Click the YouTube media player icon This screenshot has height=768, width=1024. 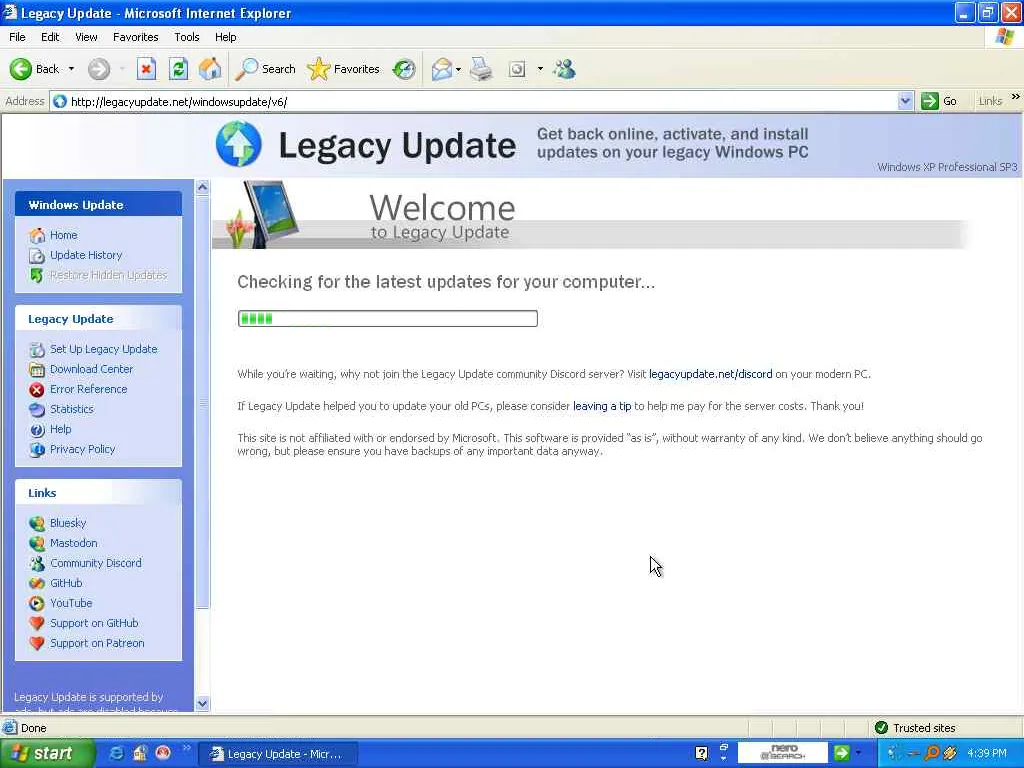(x=37, y=603)
